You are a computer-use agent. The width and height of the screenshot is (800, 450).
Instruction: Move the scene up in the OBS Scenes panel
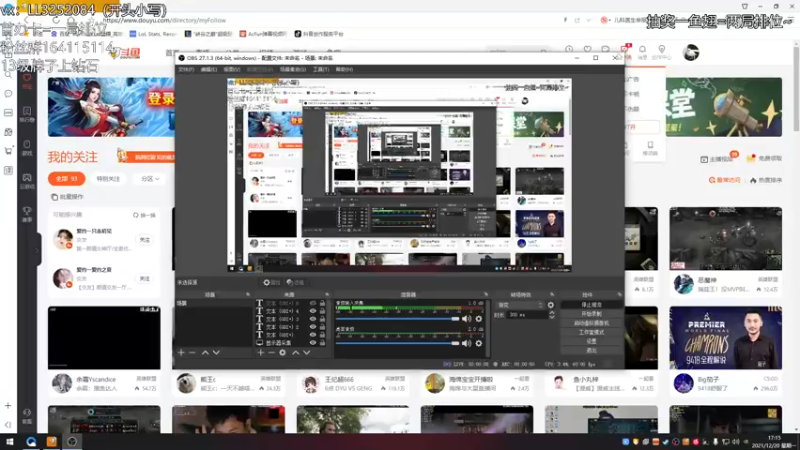tap(205, 353)
